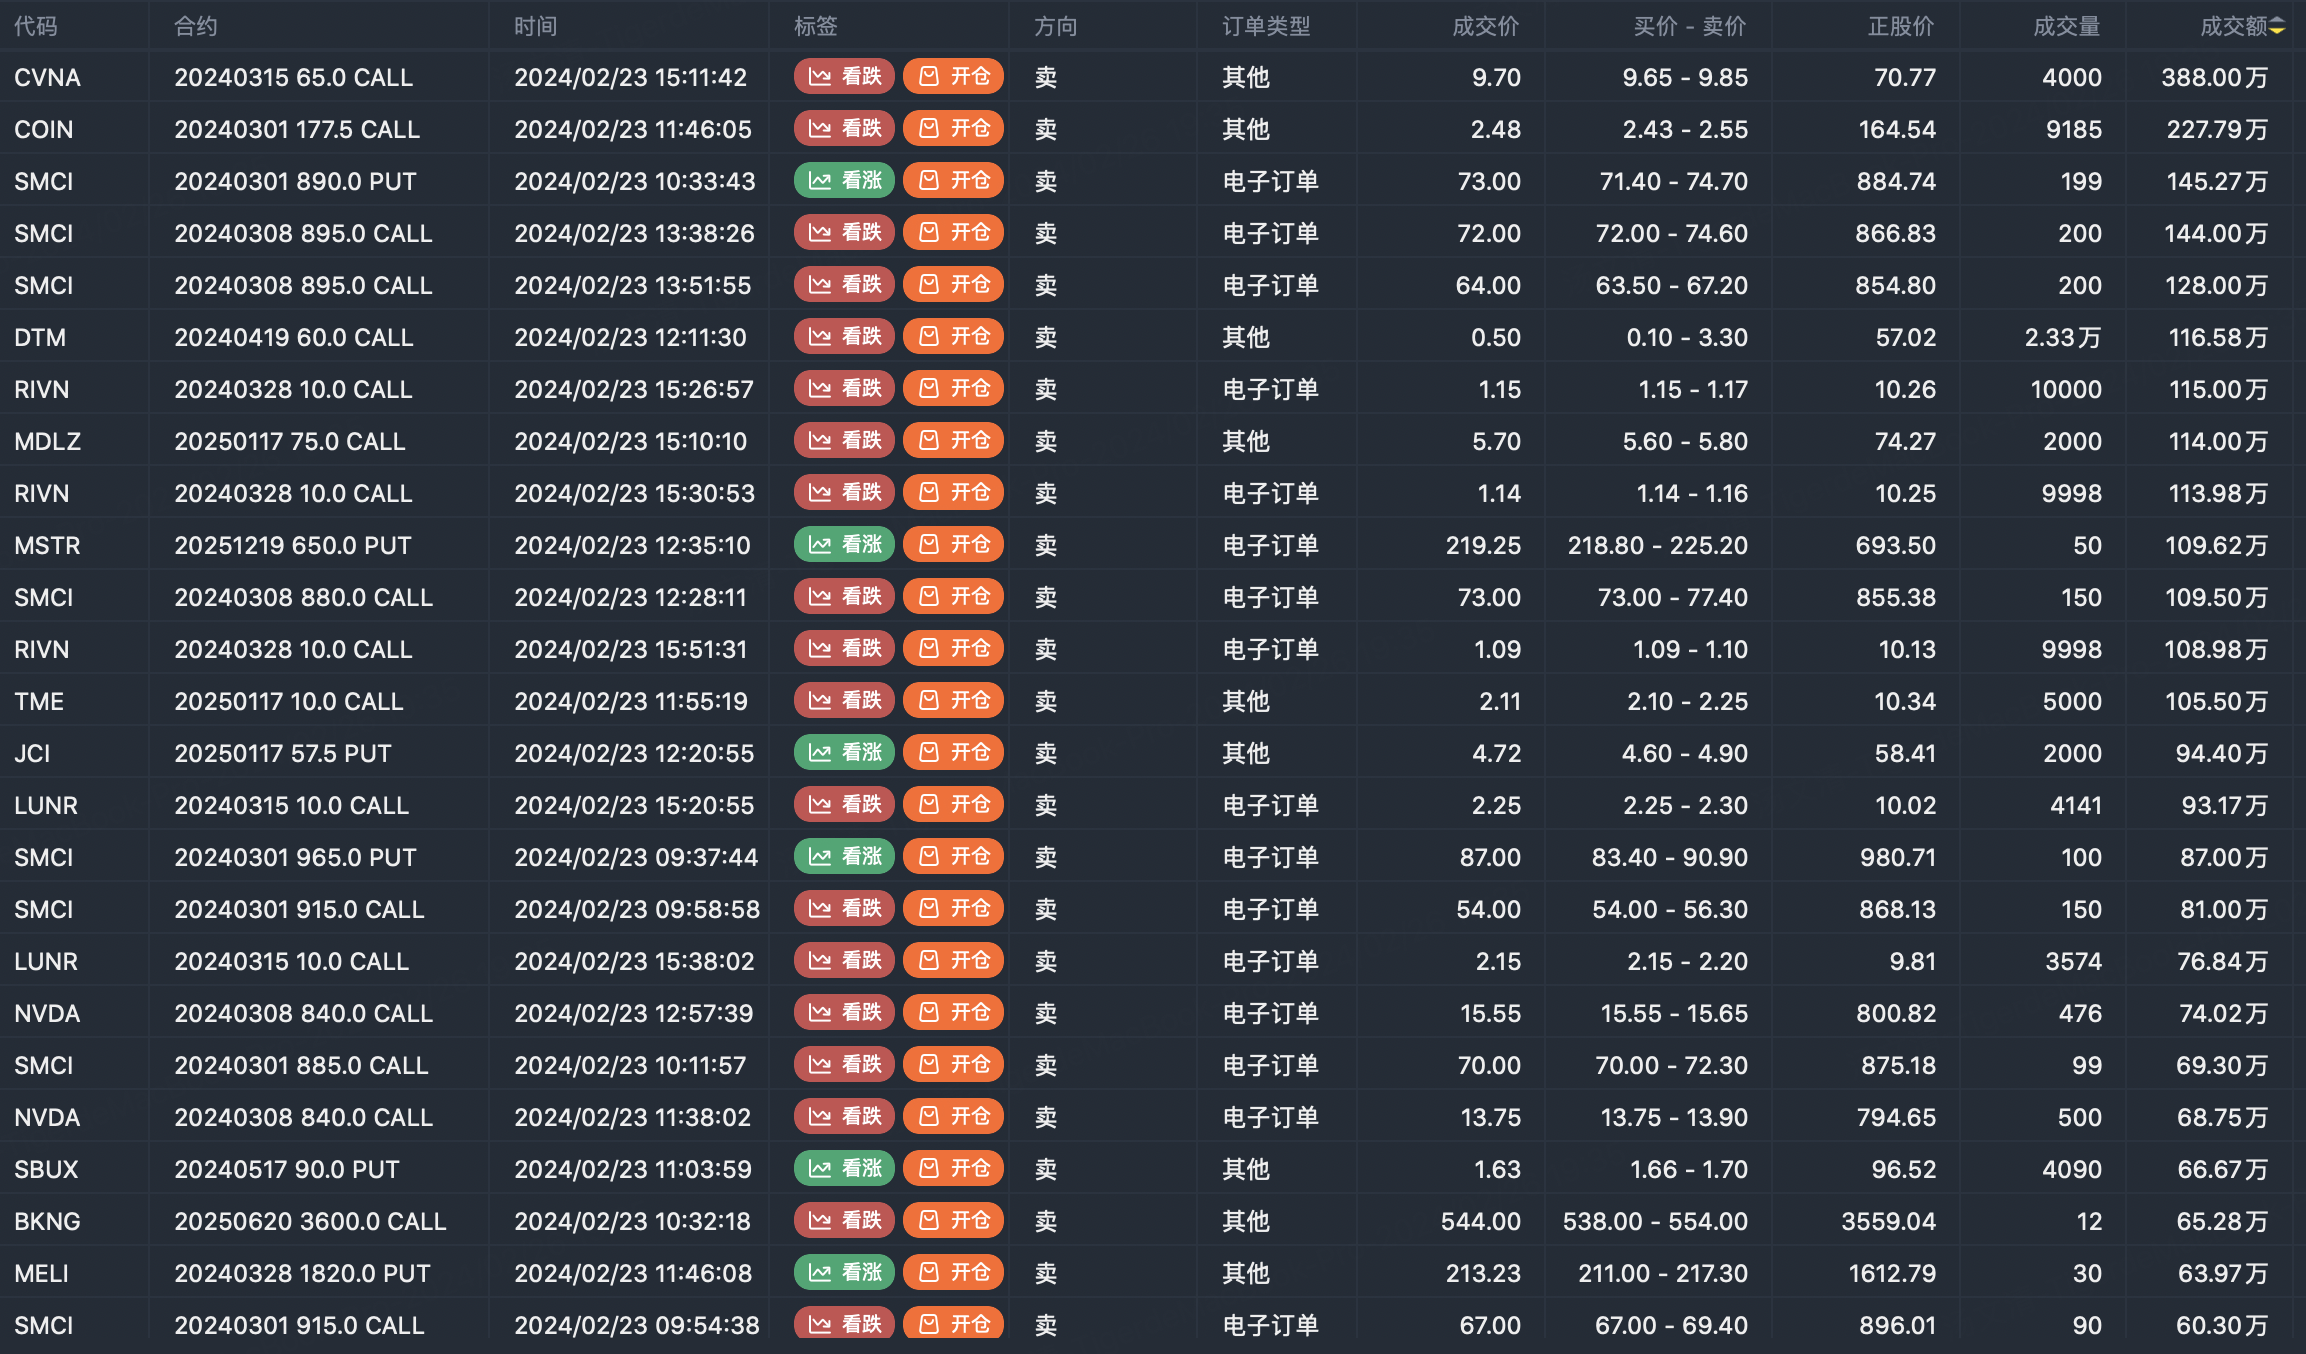This screenshot has width=2306, height=1354.
Task: Click the 看跌 tag on TME row
Action: (844, 701)
